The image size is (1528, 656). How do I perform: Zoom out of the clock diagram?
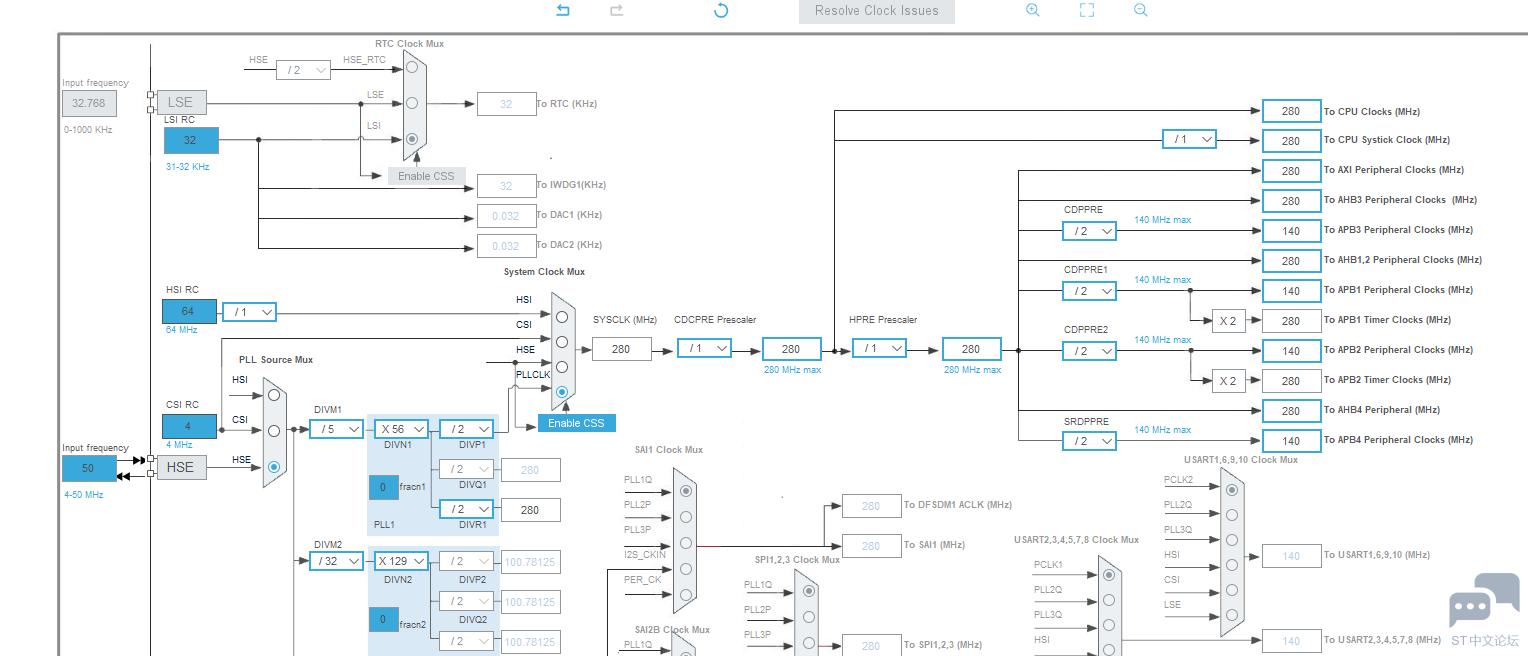point(1141,10)
